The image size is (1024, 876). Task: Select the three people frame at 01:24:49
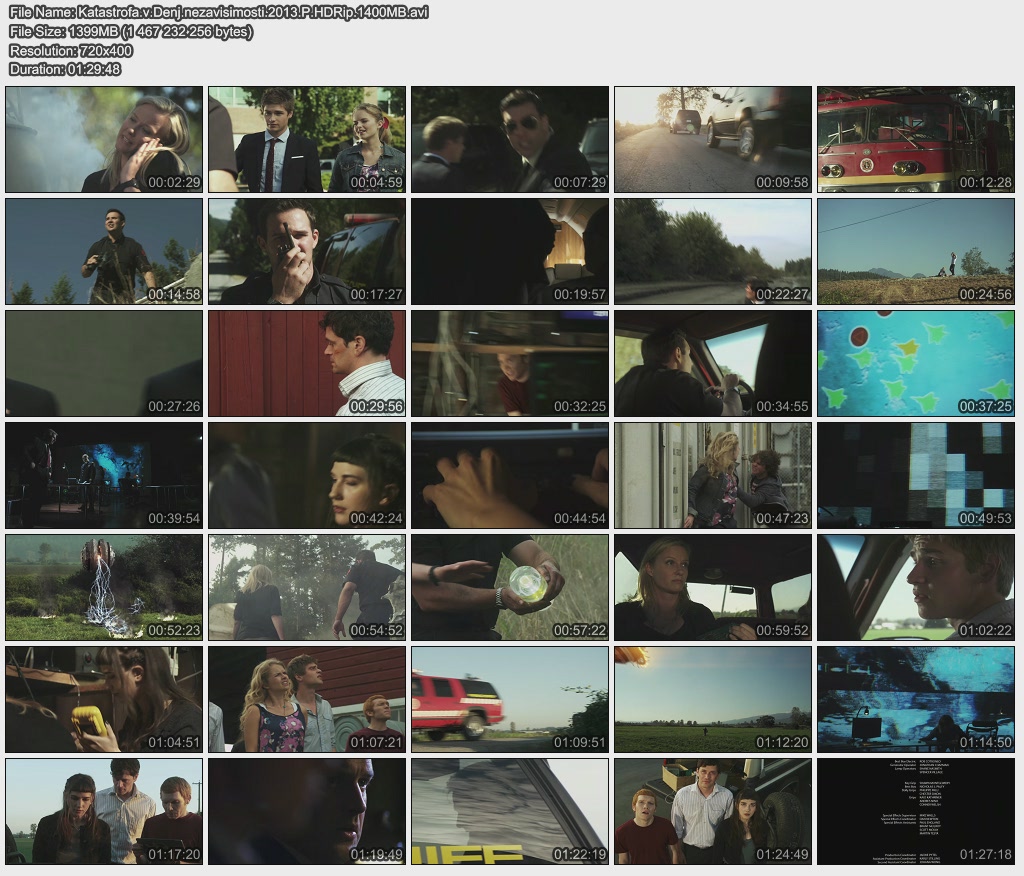[713, 811]
